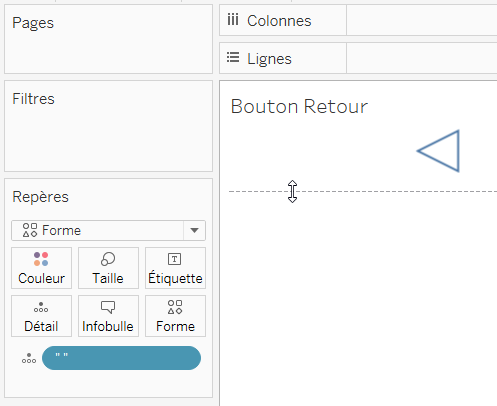
Task: Click the detail dots icon beside the pill
Action: tap(29, 358)
